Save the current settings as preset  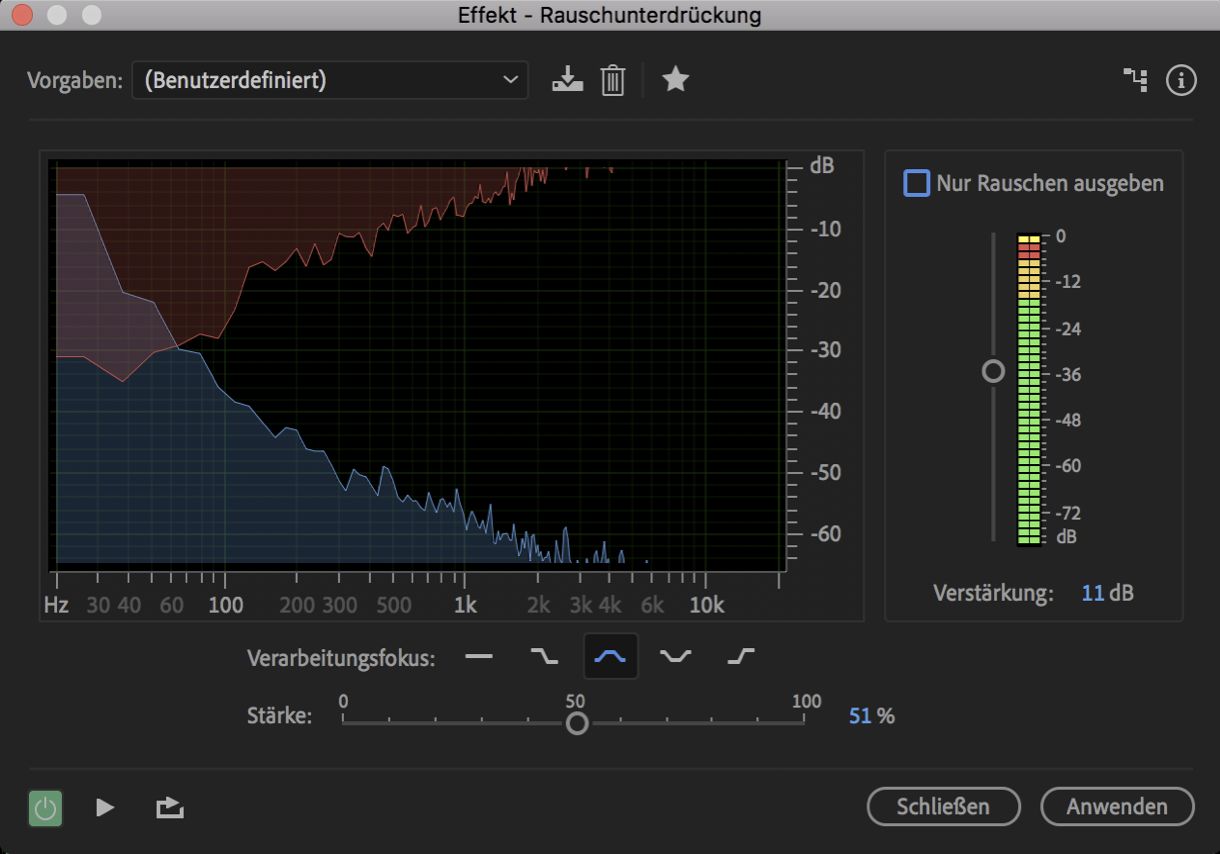pyautogui.click(x=568, y=80)
